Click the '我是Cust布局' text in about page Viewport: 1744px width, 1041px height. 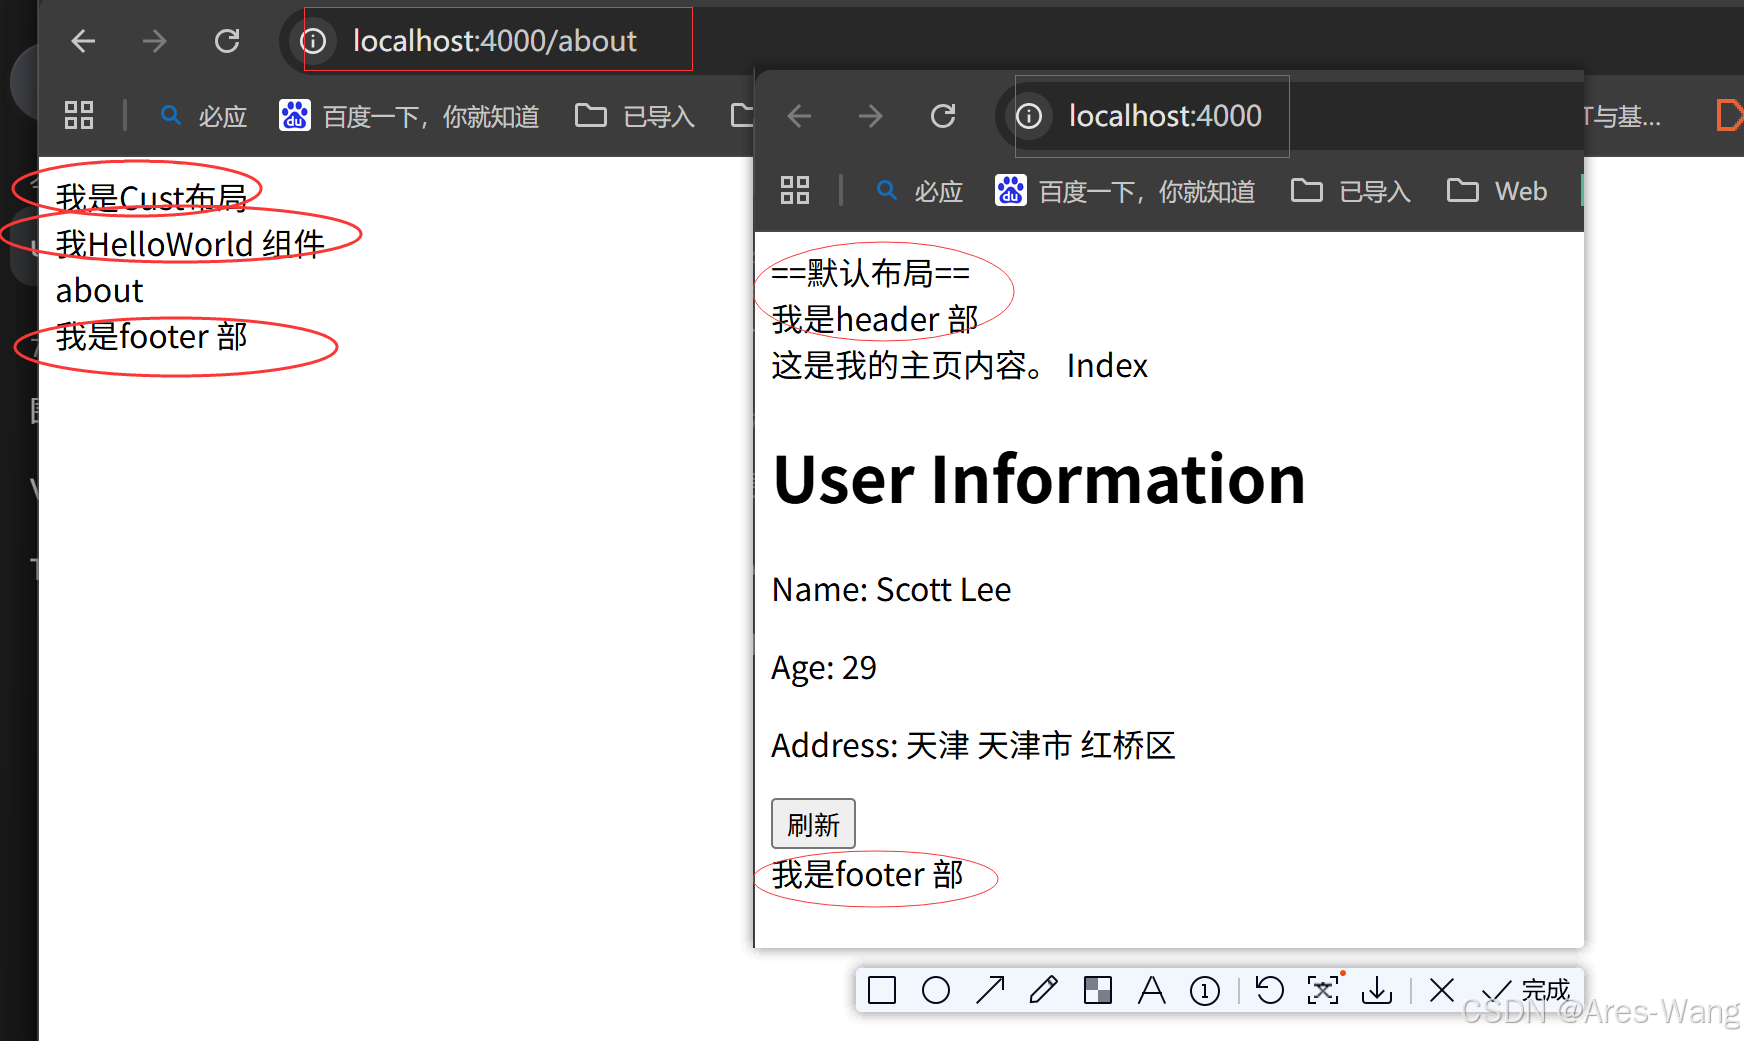tap(151, 197)
